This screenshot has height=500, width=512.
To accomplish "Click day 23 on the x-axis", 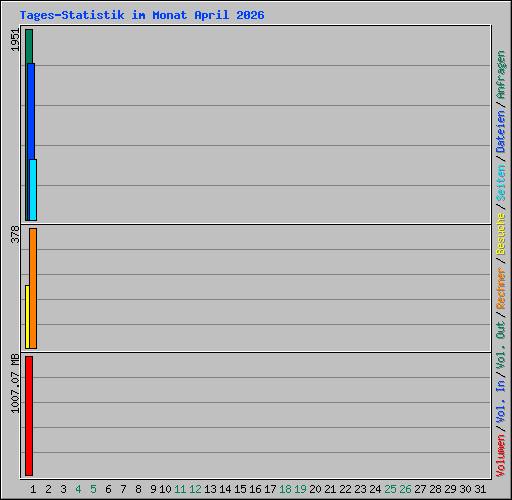I will pyautogui.click(x=360, y=489).
